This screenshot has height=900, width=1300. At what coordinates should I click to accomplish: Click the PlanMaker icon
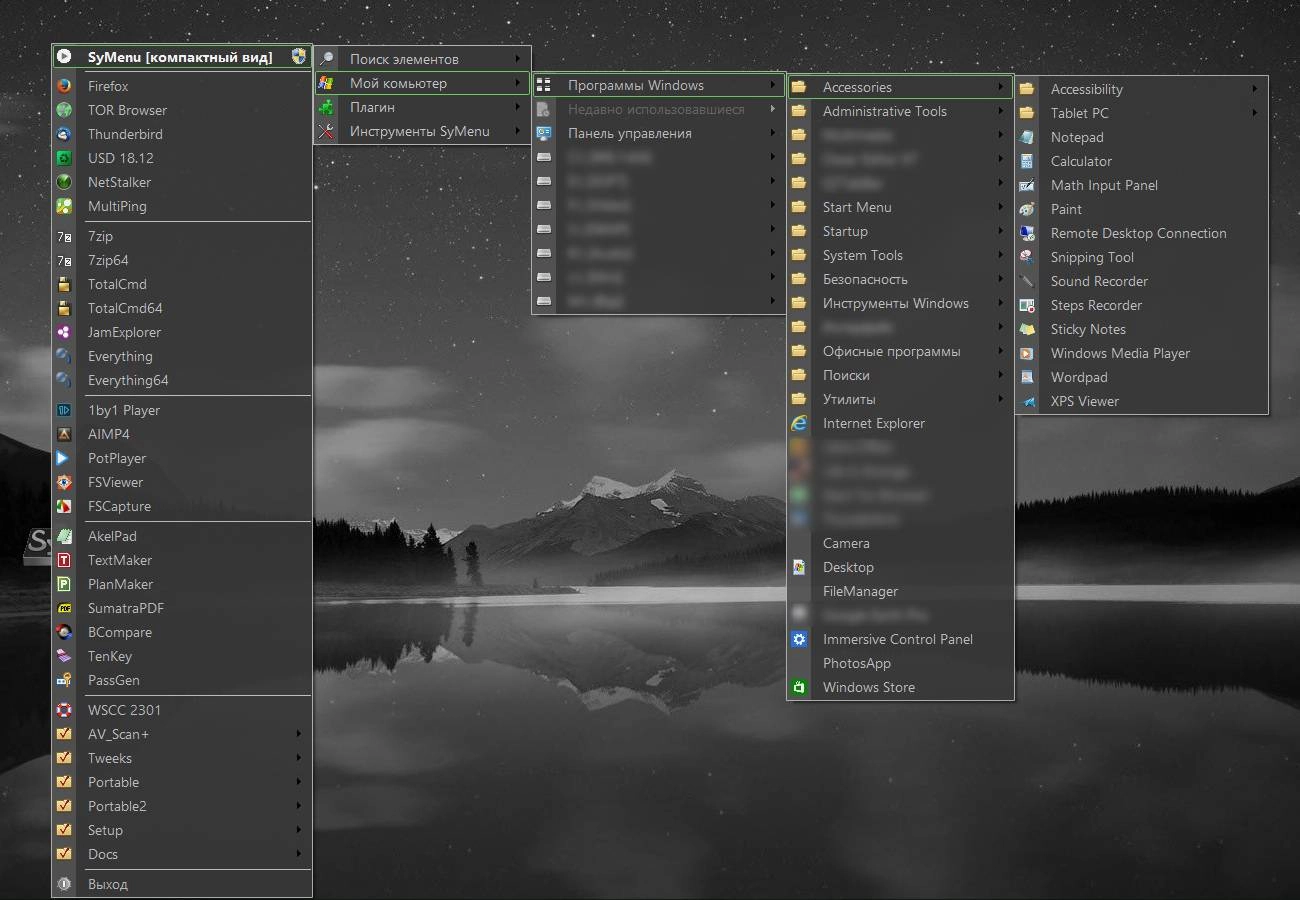[64, 584]
